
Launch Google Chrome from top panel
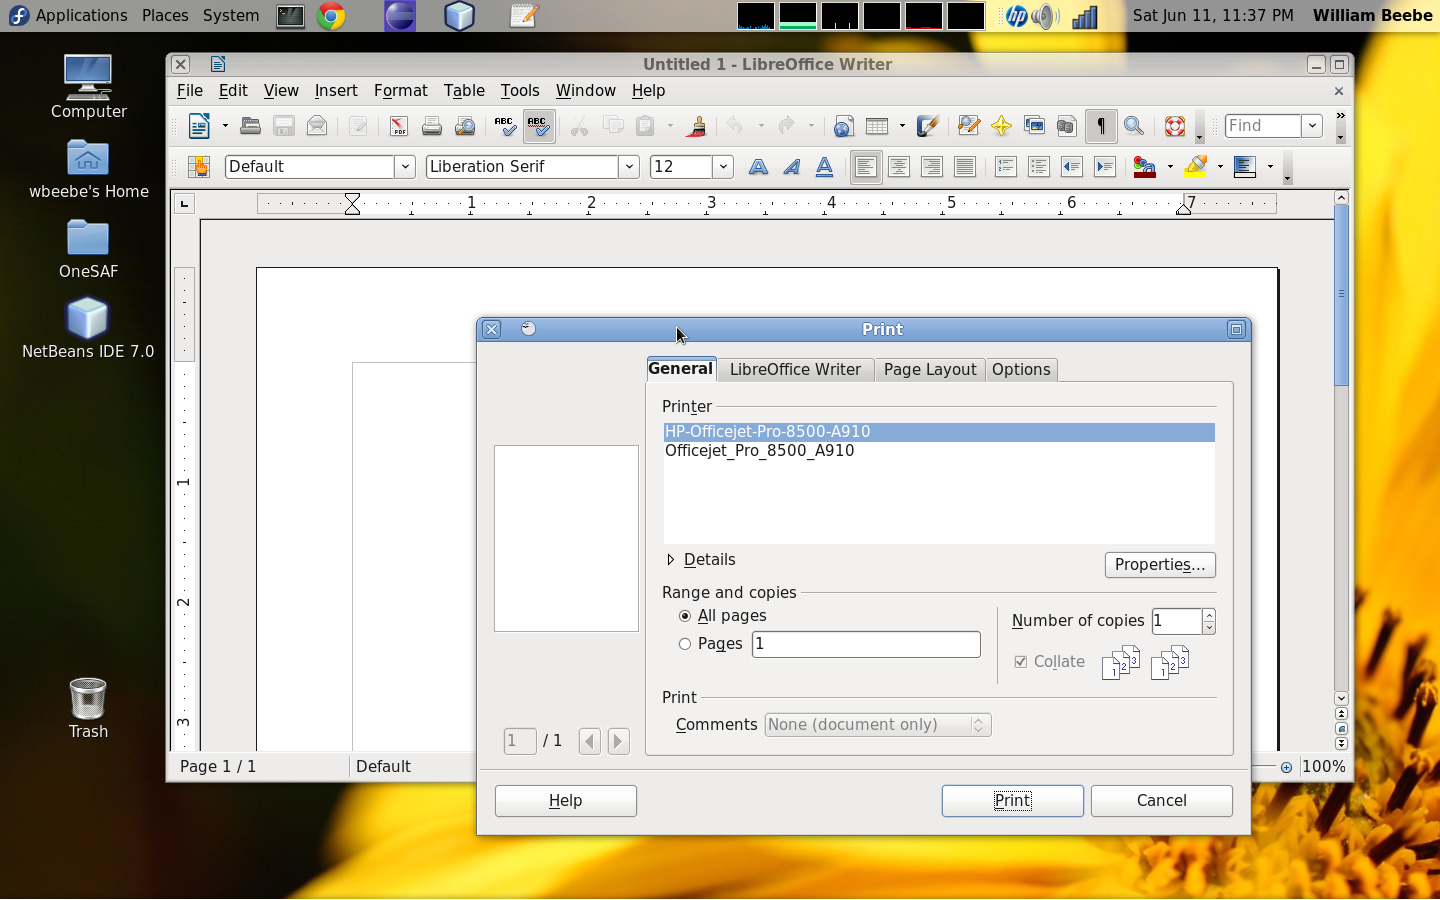[331, 16]
